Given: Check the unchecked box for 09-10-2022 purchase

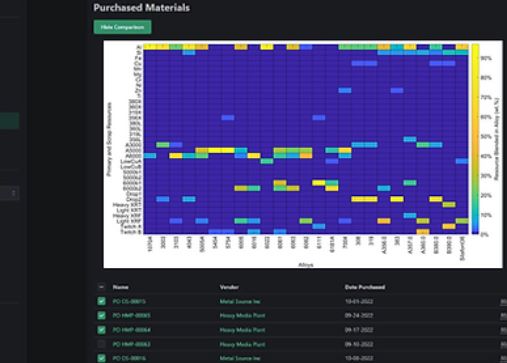Looking at the screenshot, I should pos(102,344).
